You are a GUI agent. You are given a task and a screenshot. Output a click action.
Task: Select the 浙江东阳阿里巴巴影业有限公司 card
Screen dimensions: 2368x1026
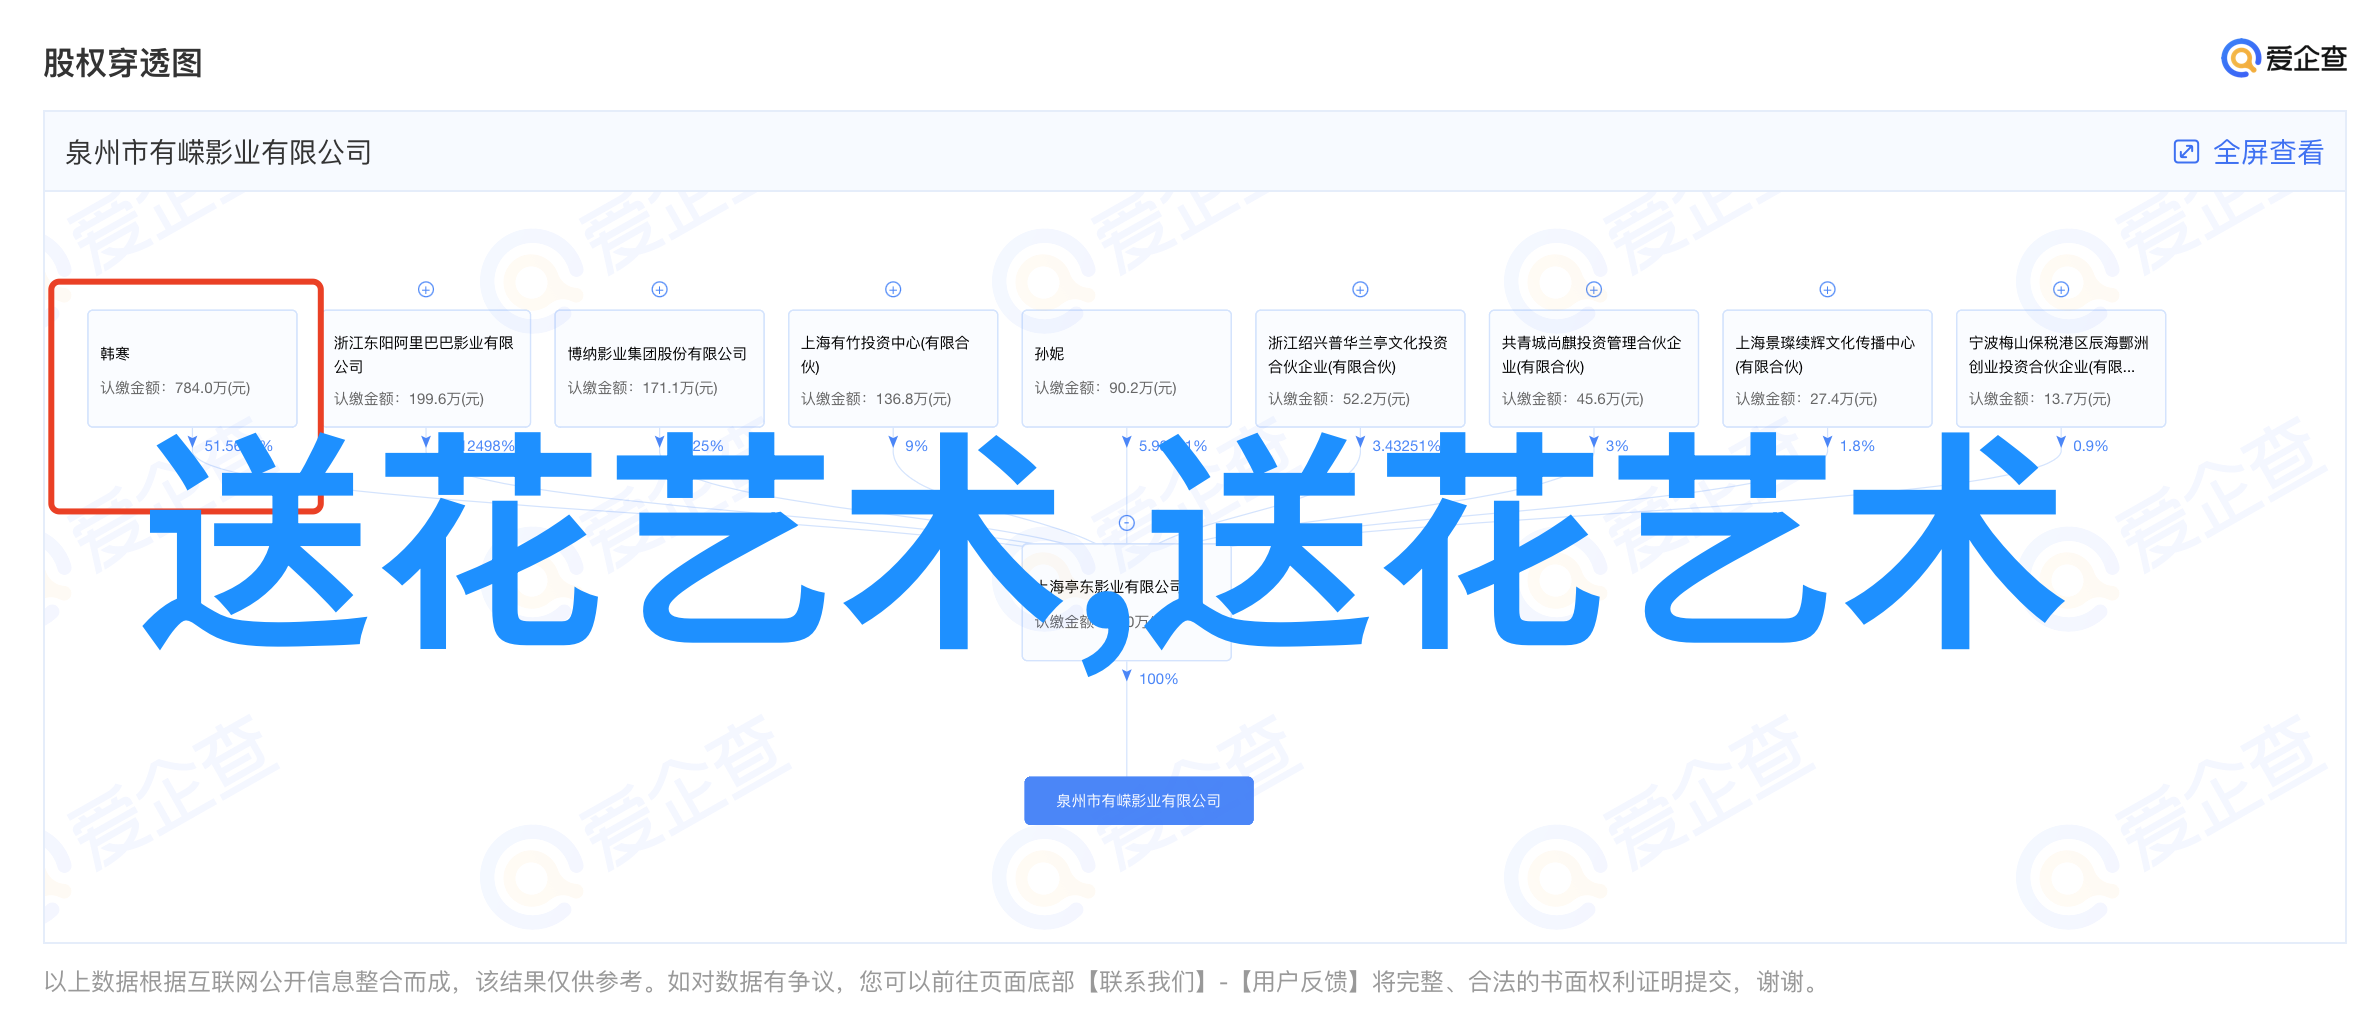pyautogui.click(x=426, y=368)
